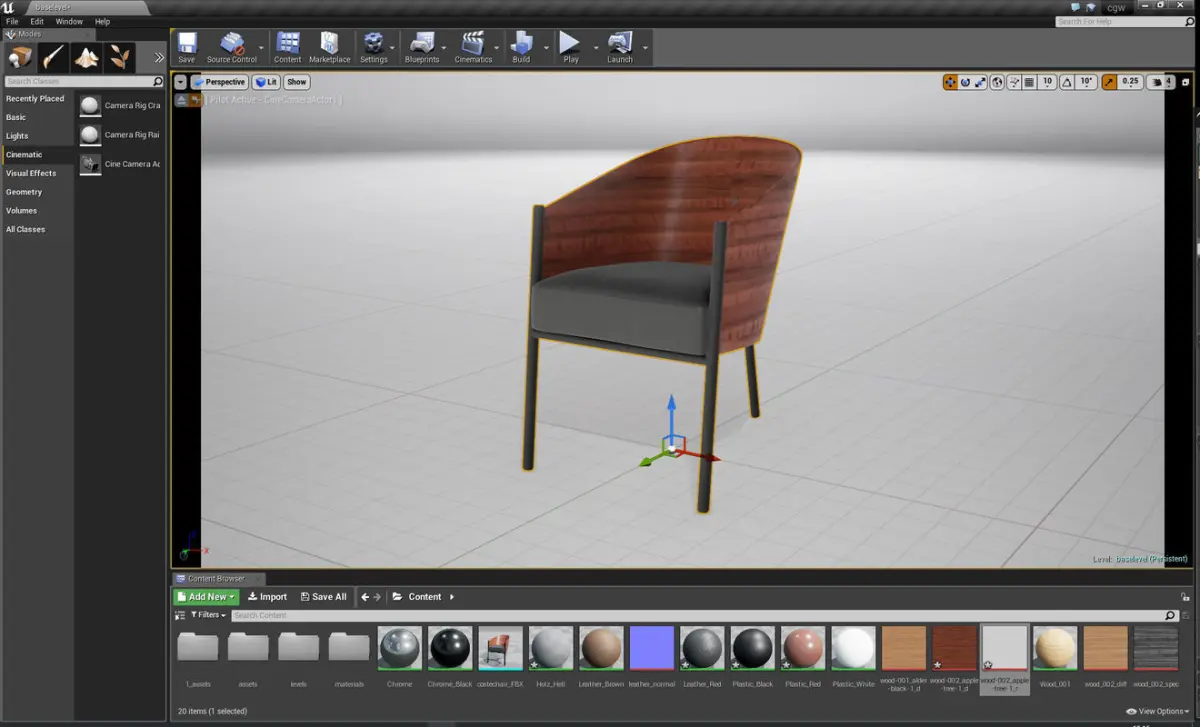This screenshot has height=727, width=1200.
Task: Select Cine Camera Actor in class list
Action: pos(119,164)
